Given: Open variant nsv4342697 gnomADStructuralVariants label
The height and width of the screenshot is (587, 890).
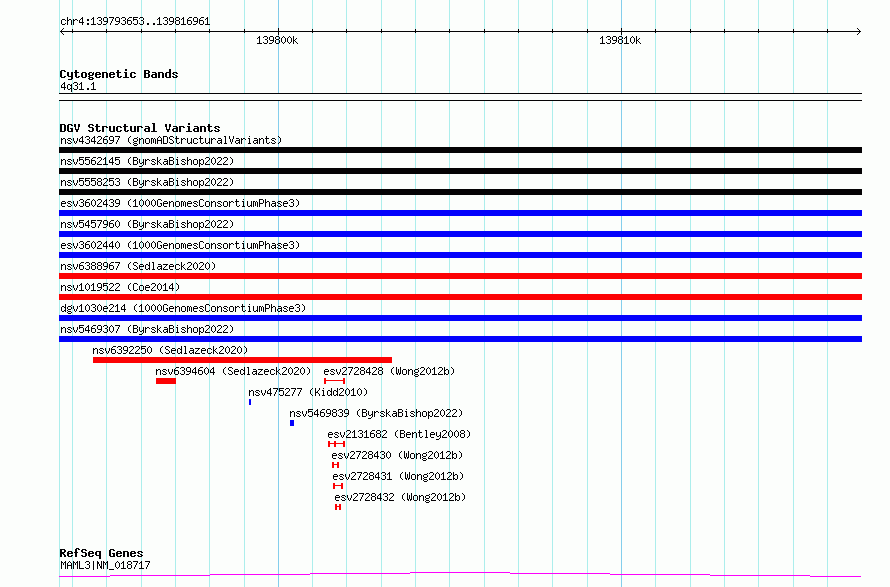Looking at the screenshot, I should 171,140.
